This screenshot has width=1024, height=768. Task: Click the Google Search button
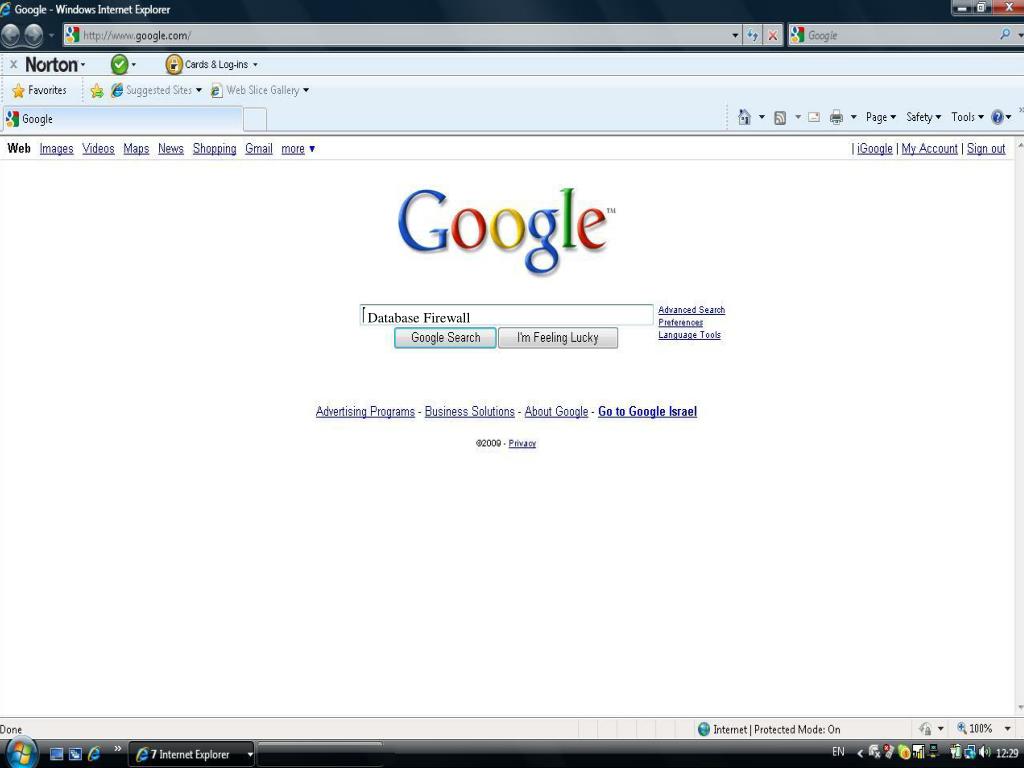[x=445, y=338]
